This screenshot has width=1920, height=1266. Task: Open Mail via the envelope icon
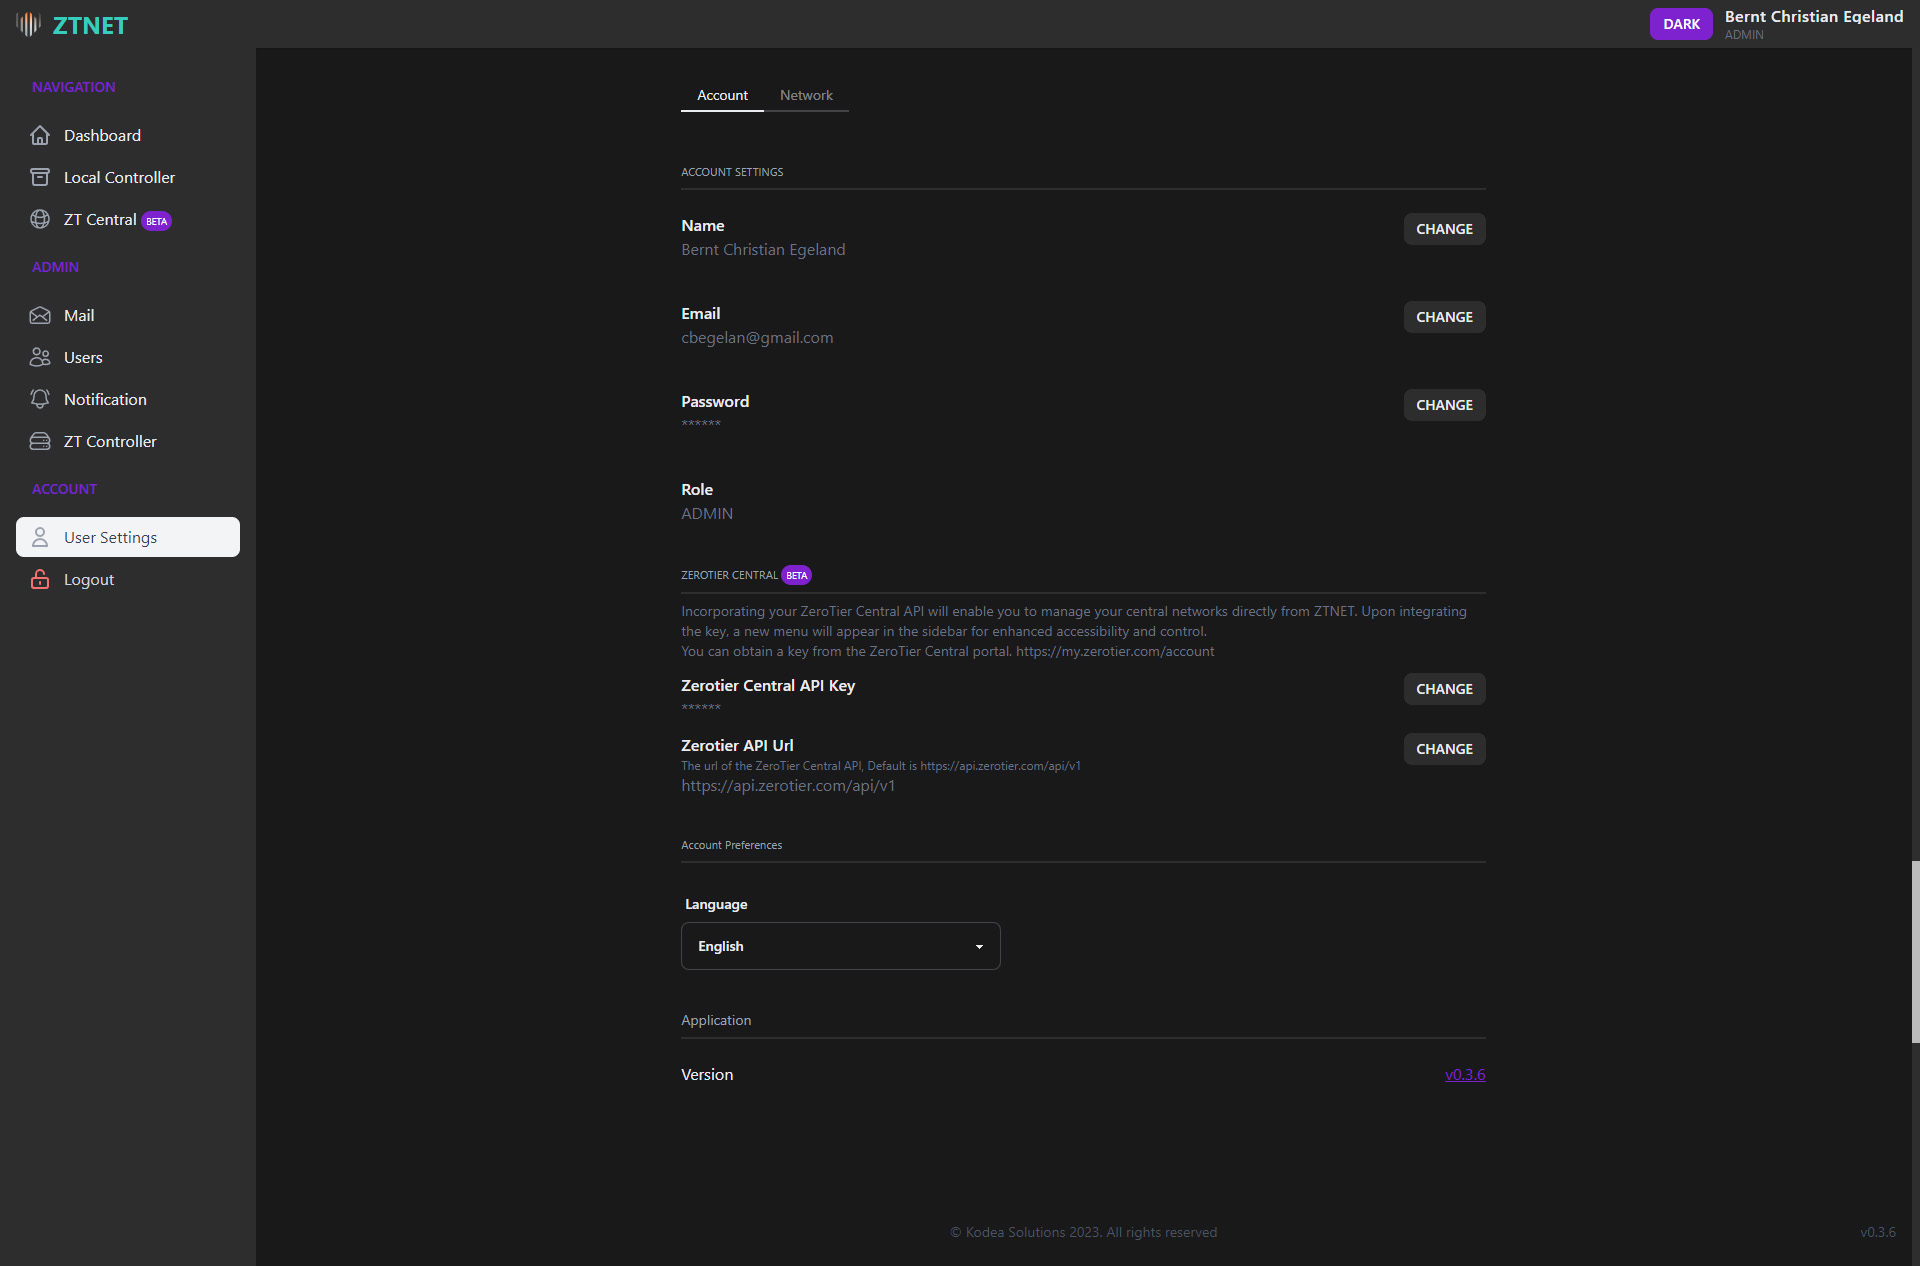pos(40,315)
